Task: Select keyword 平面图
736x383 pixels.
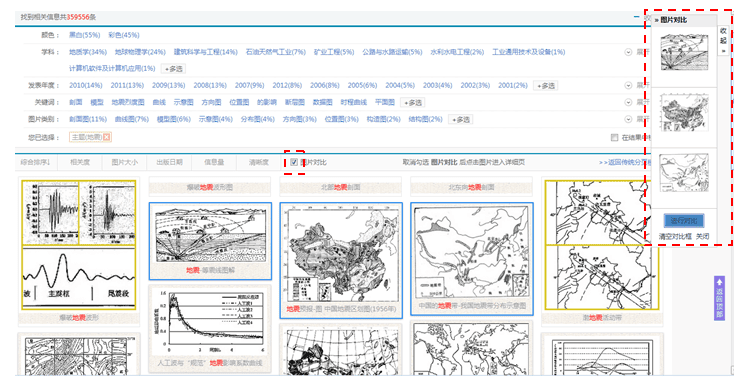Action: (385, 102)
